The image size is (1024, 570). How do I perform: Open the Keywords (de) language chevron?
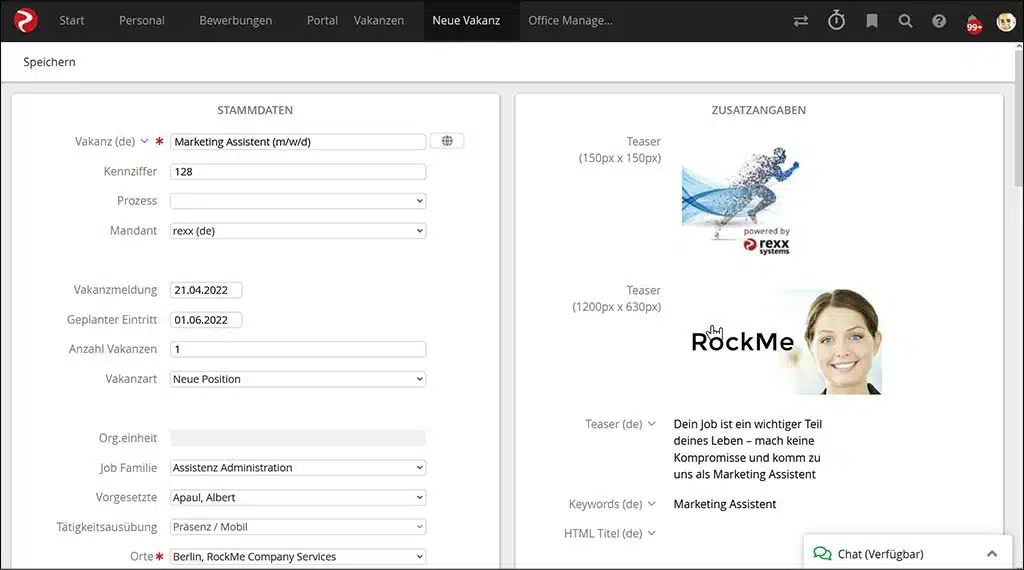(651, 504)
